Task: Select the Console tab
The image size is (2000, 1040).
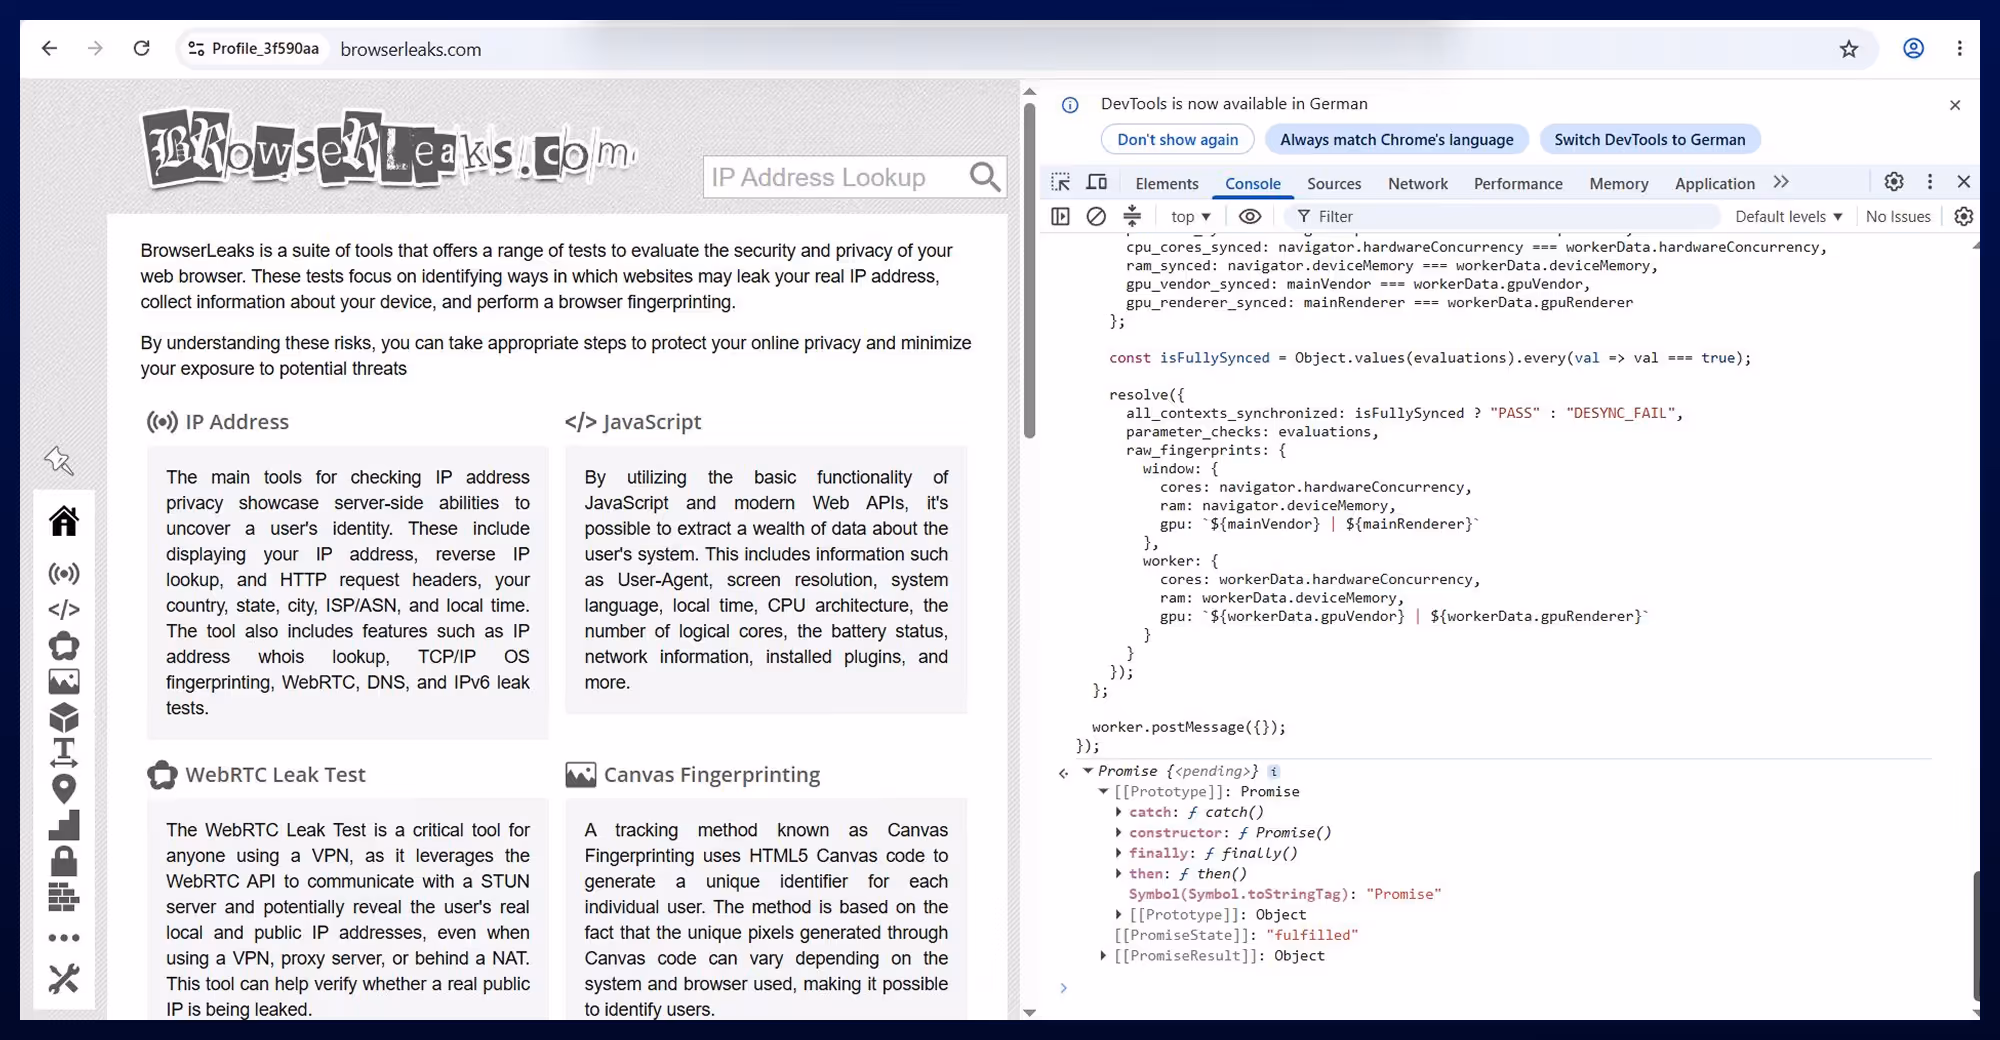Action: tap(1253, 183)
